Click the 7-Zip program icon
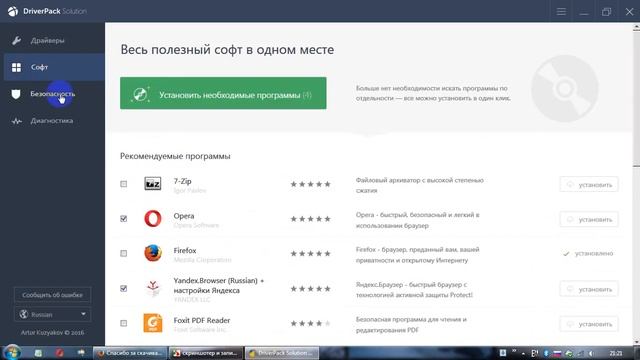 point(153,184)
